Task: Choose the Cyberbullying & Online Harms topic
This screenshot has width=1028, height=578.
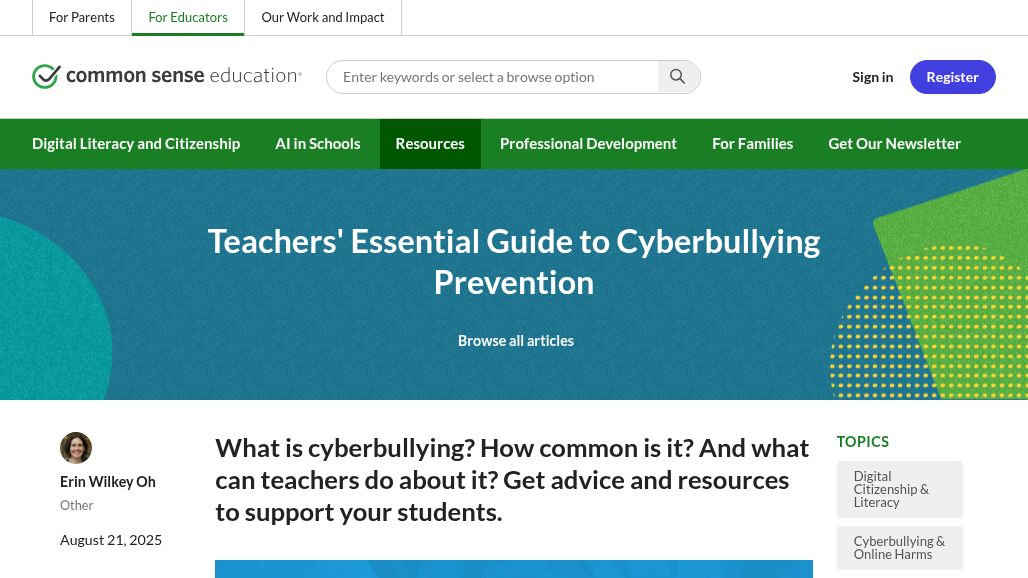Action: click(x=899, y=548)
